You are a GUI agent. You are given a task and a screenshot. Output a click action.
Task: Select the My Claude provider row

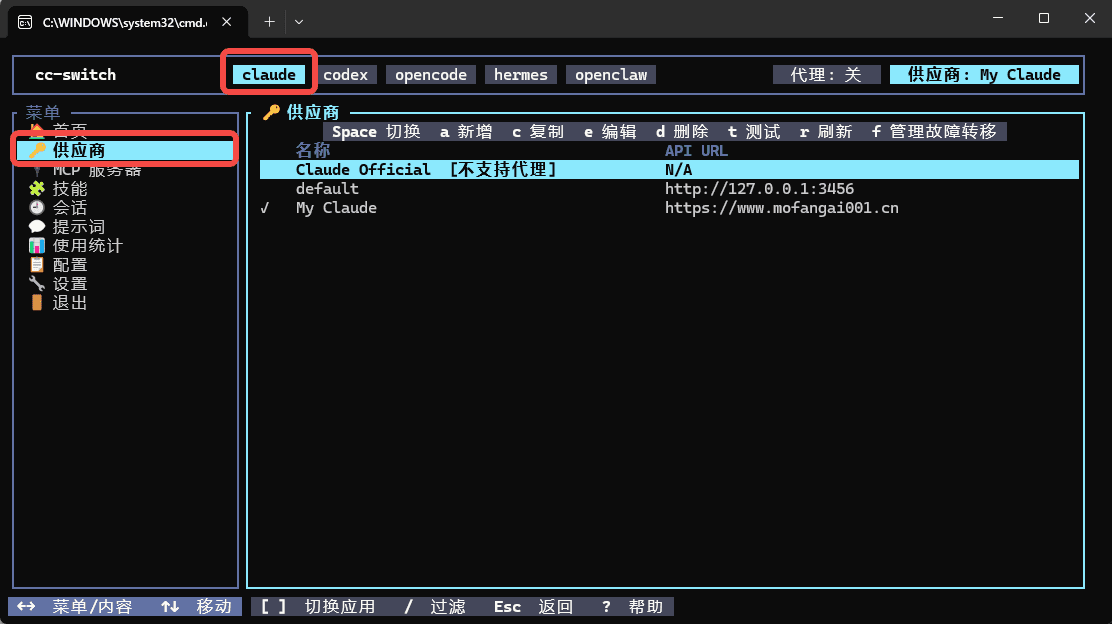pyautogui.click(x=669, y=208)
